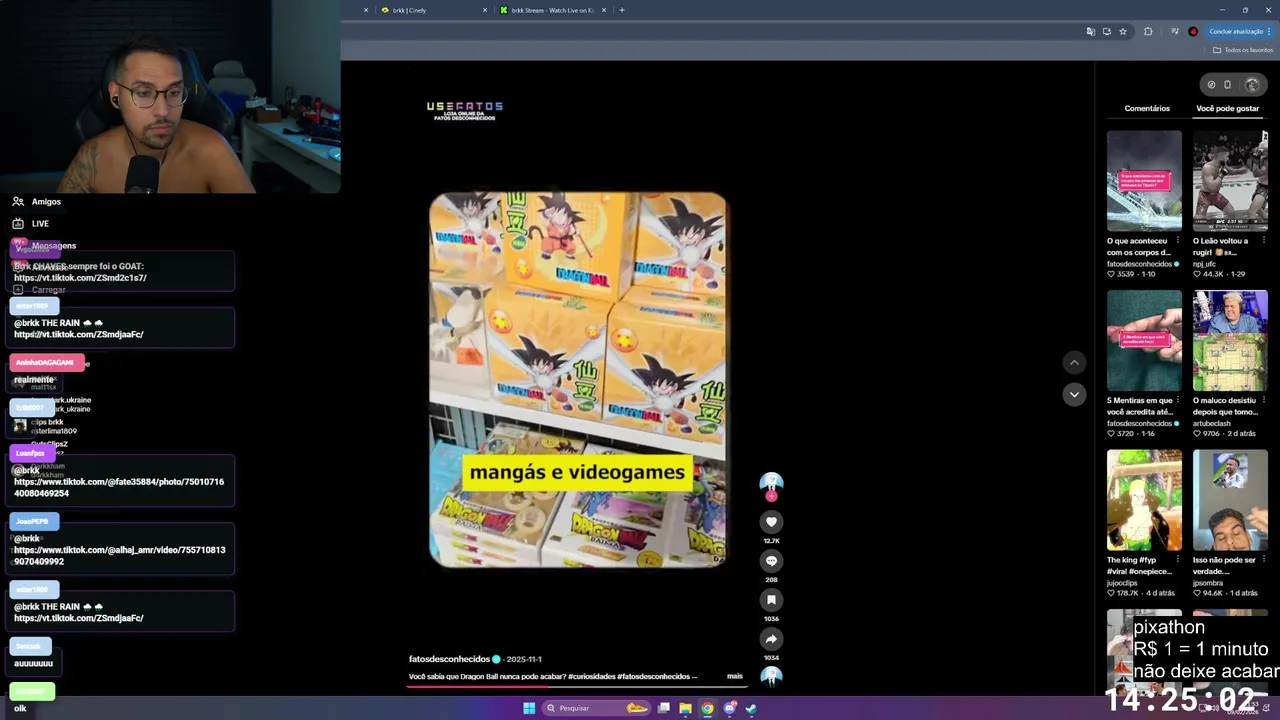Open the coin icon in TikTok header
This screenshot has height=720, width=1280.
click(1211, 85)
